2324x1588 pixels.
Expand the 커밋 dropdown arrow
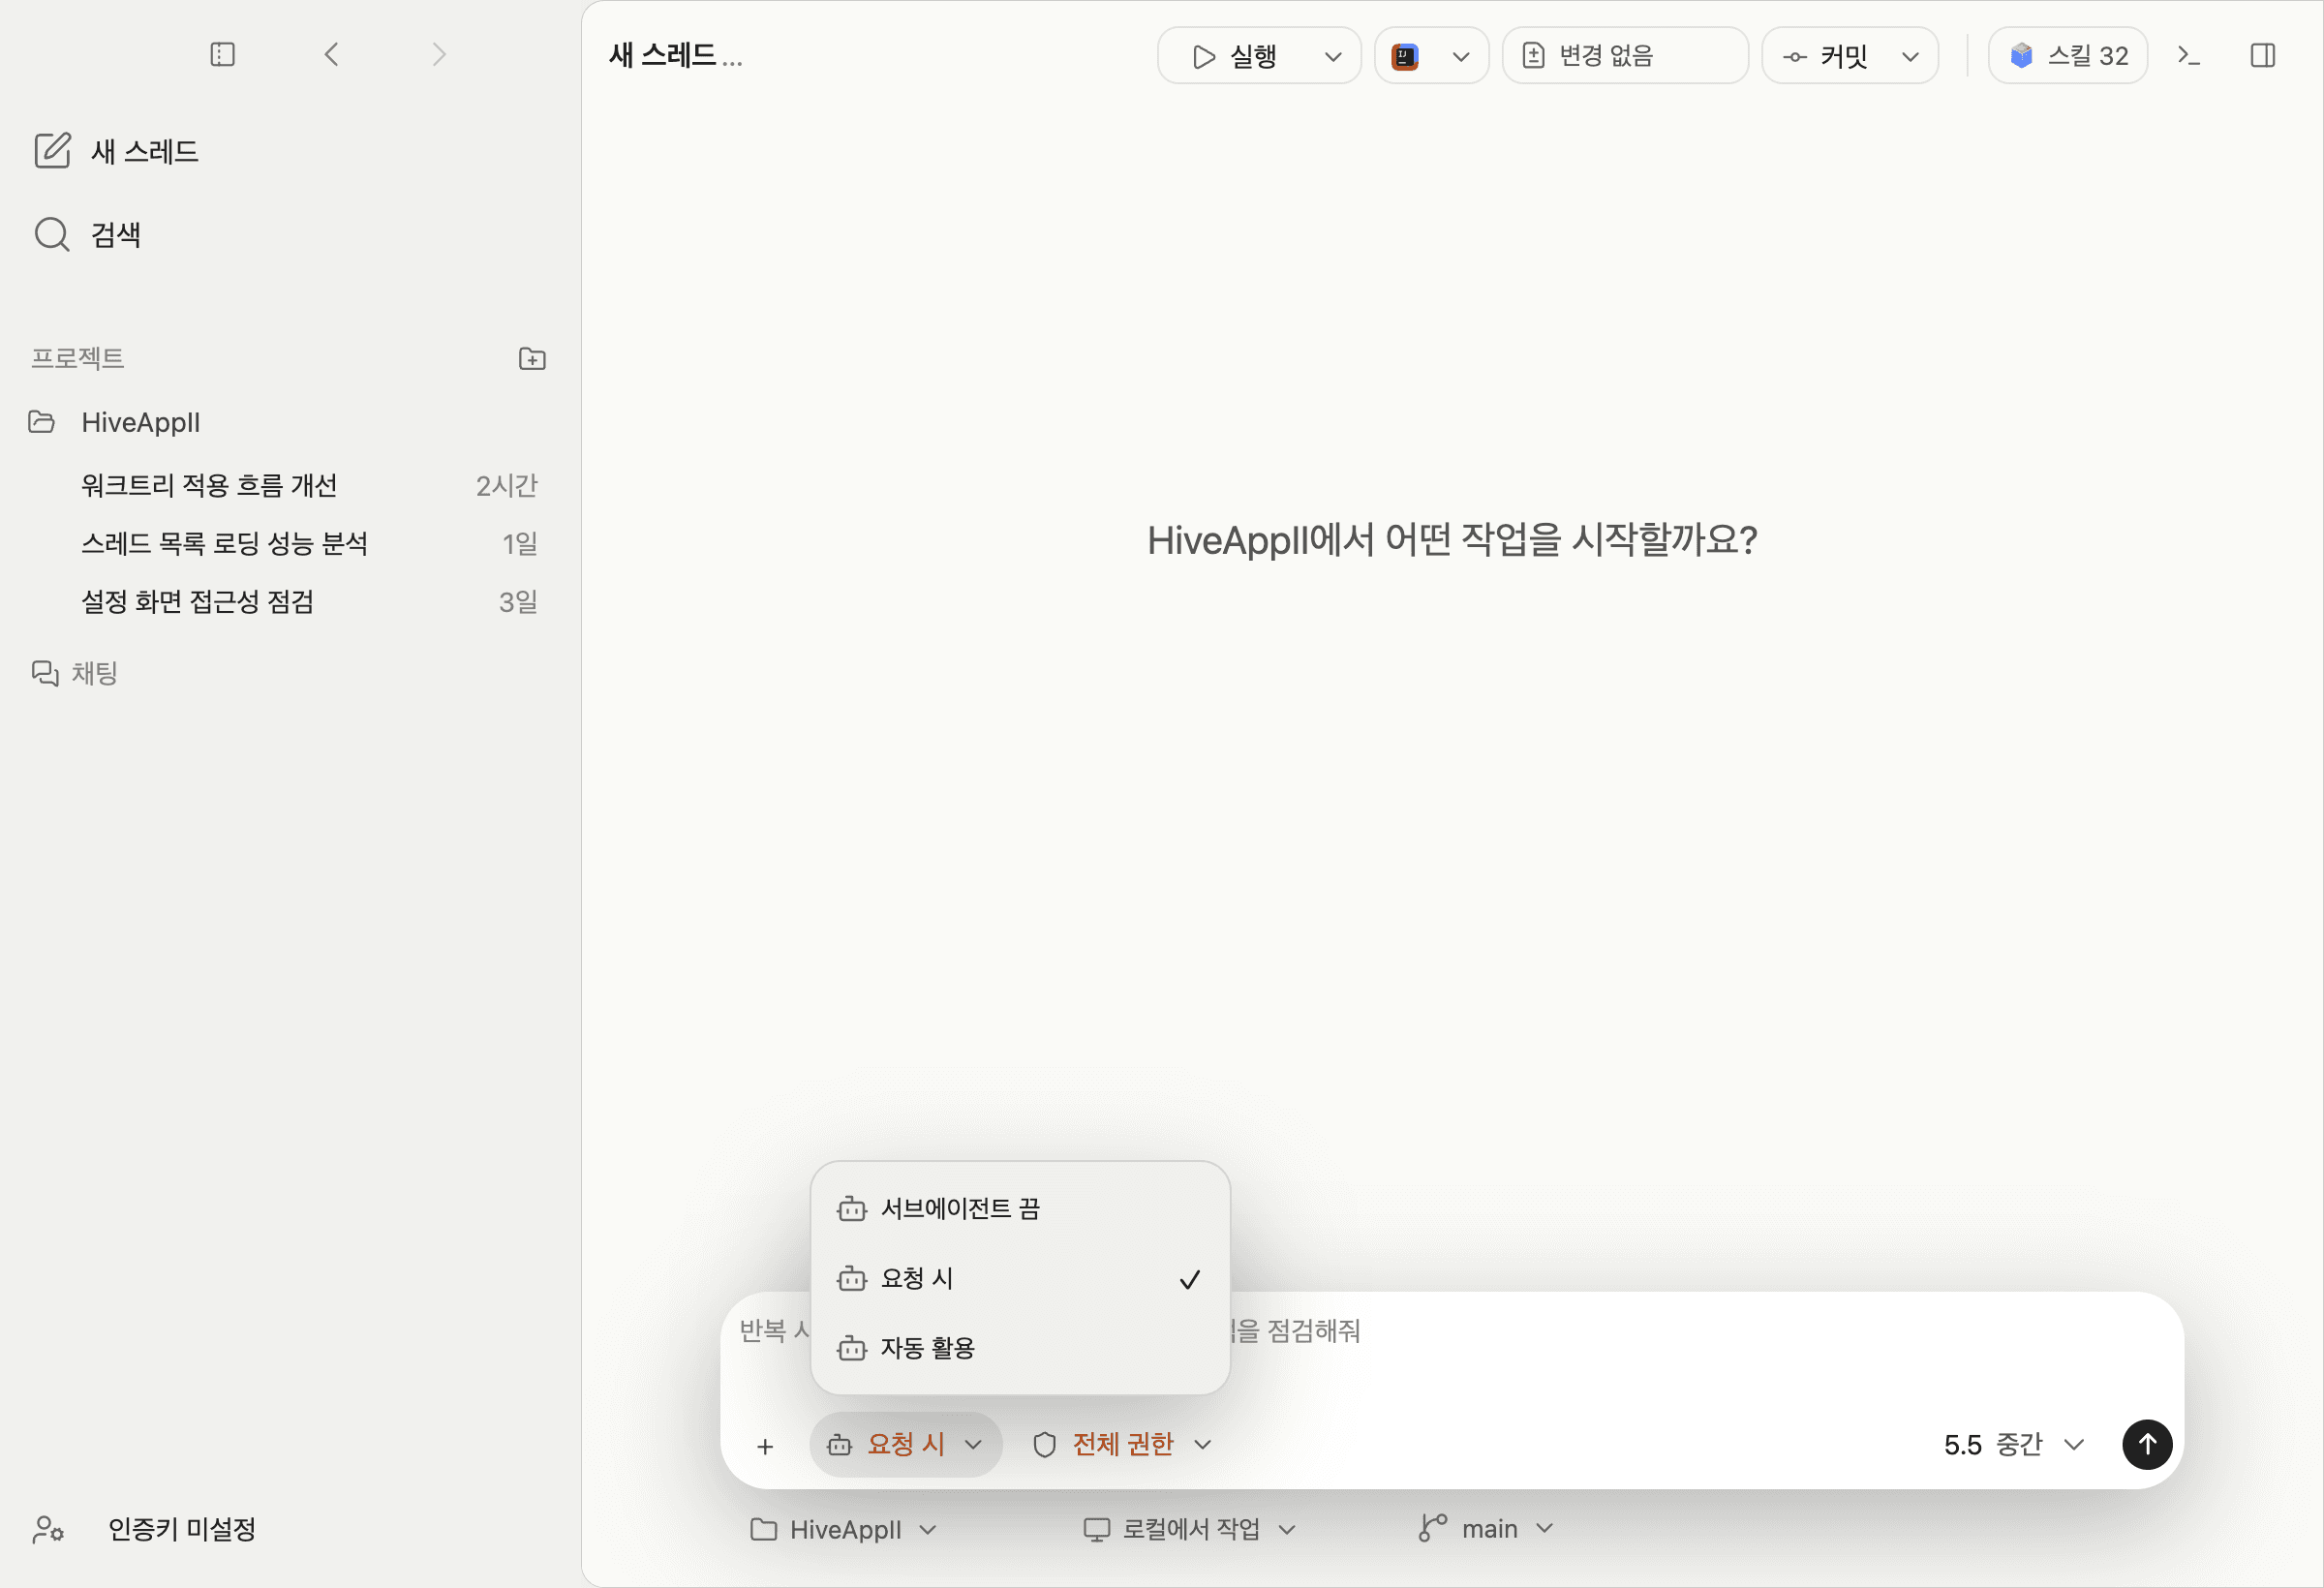(1910, 57)
